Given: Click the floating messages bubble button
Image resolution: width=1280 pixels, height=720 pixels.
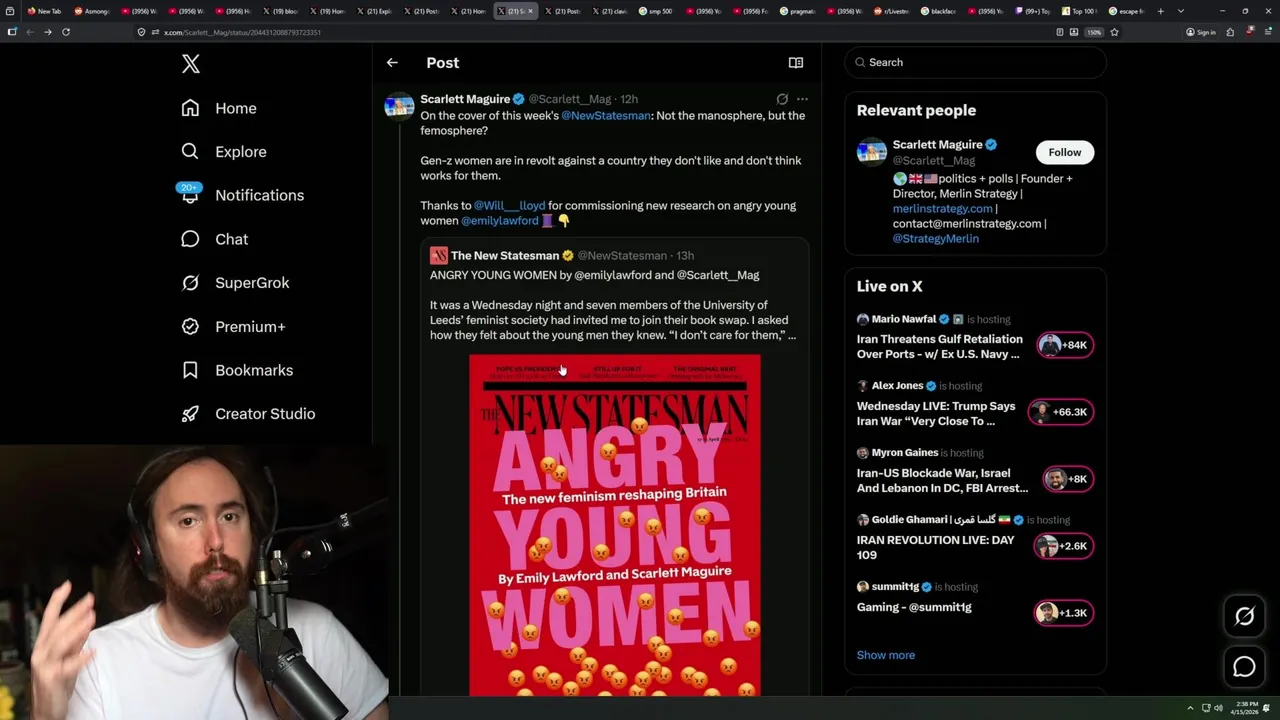Looking at the screenshot, I should coord(1244,666).
